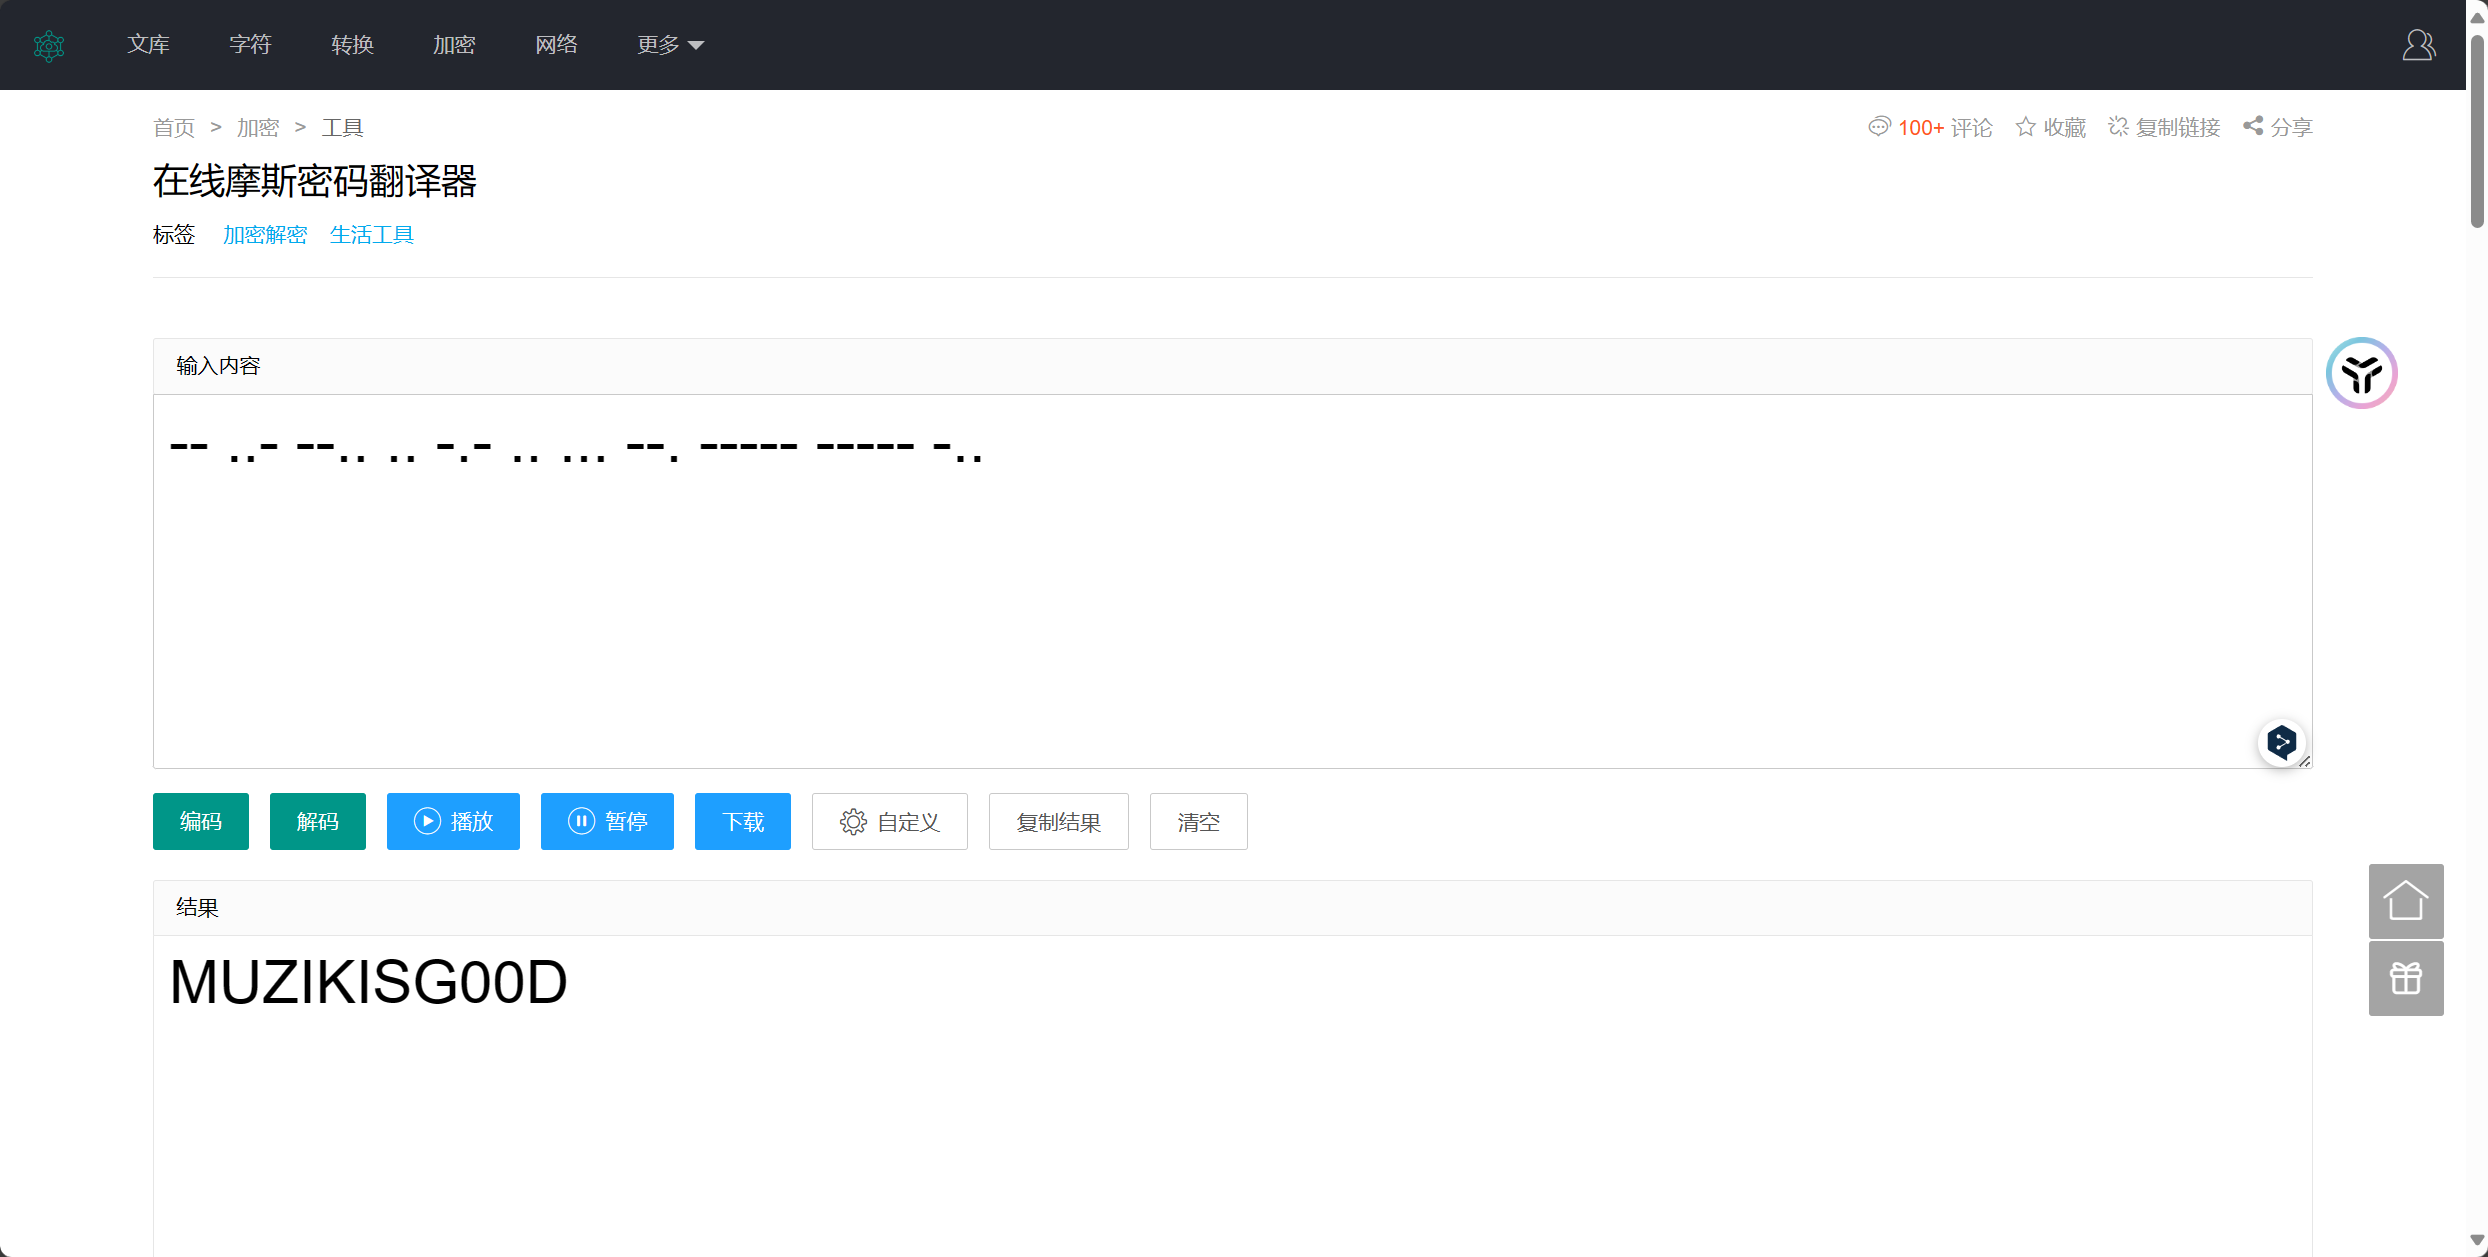2488x1257 pixels.
Task: Open the user account profile icon
Action: tap(2418, 45)
